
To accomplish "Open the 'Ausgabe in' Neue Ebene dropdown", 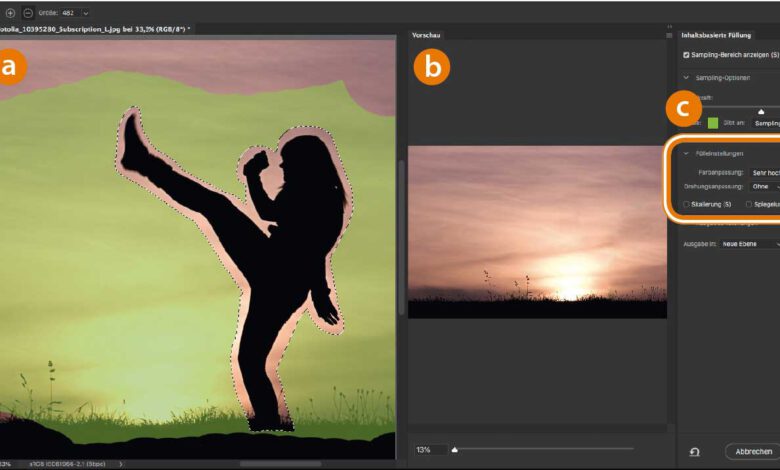I will (750, 244).
